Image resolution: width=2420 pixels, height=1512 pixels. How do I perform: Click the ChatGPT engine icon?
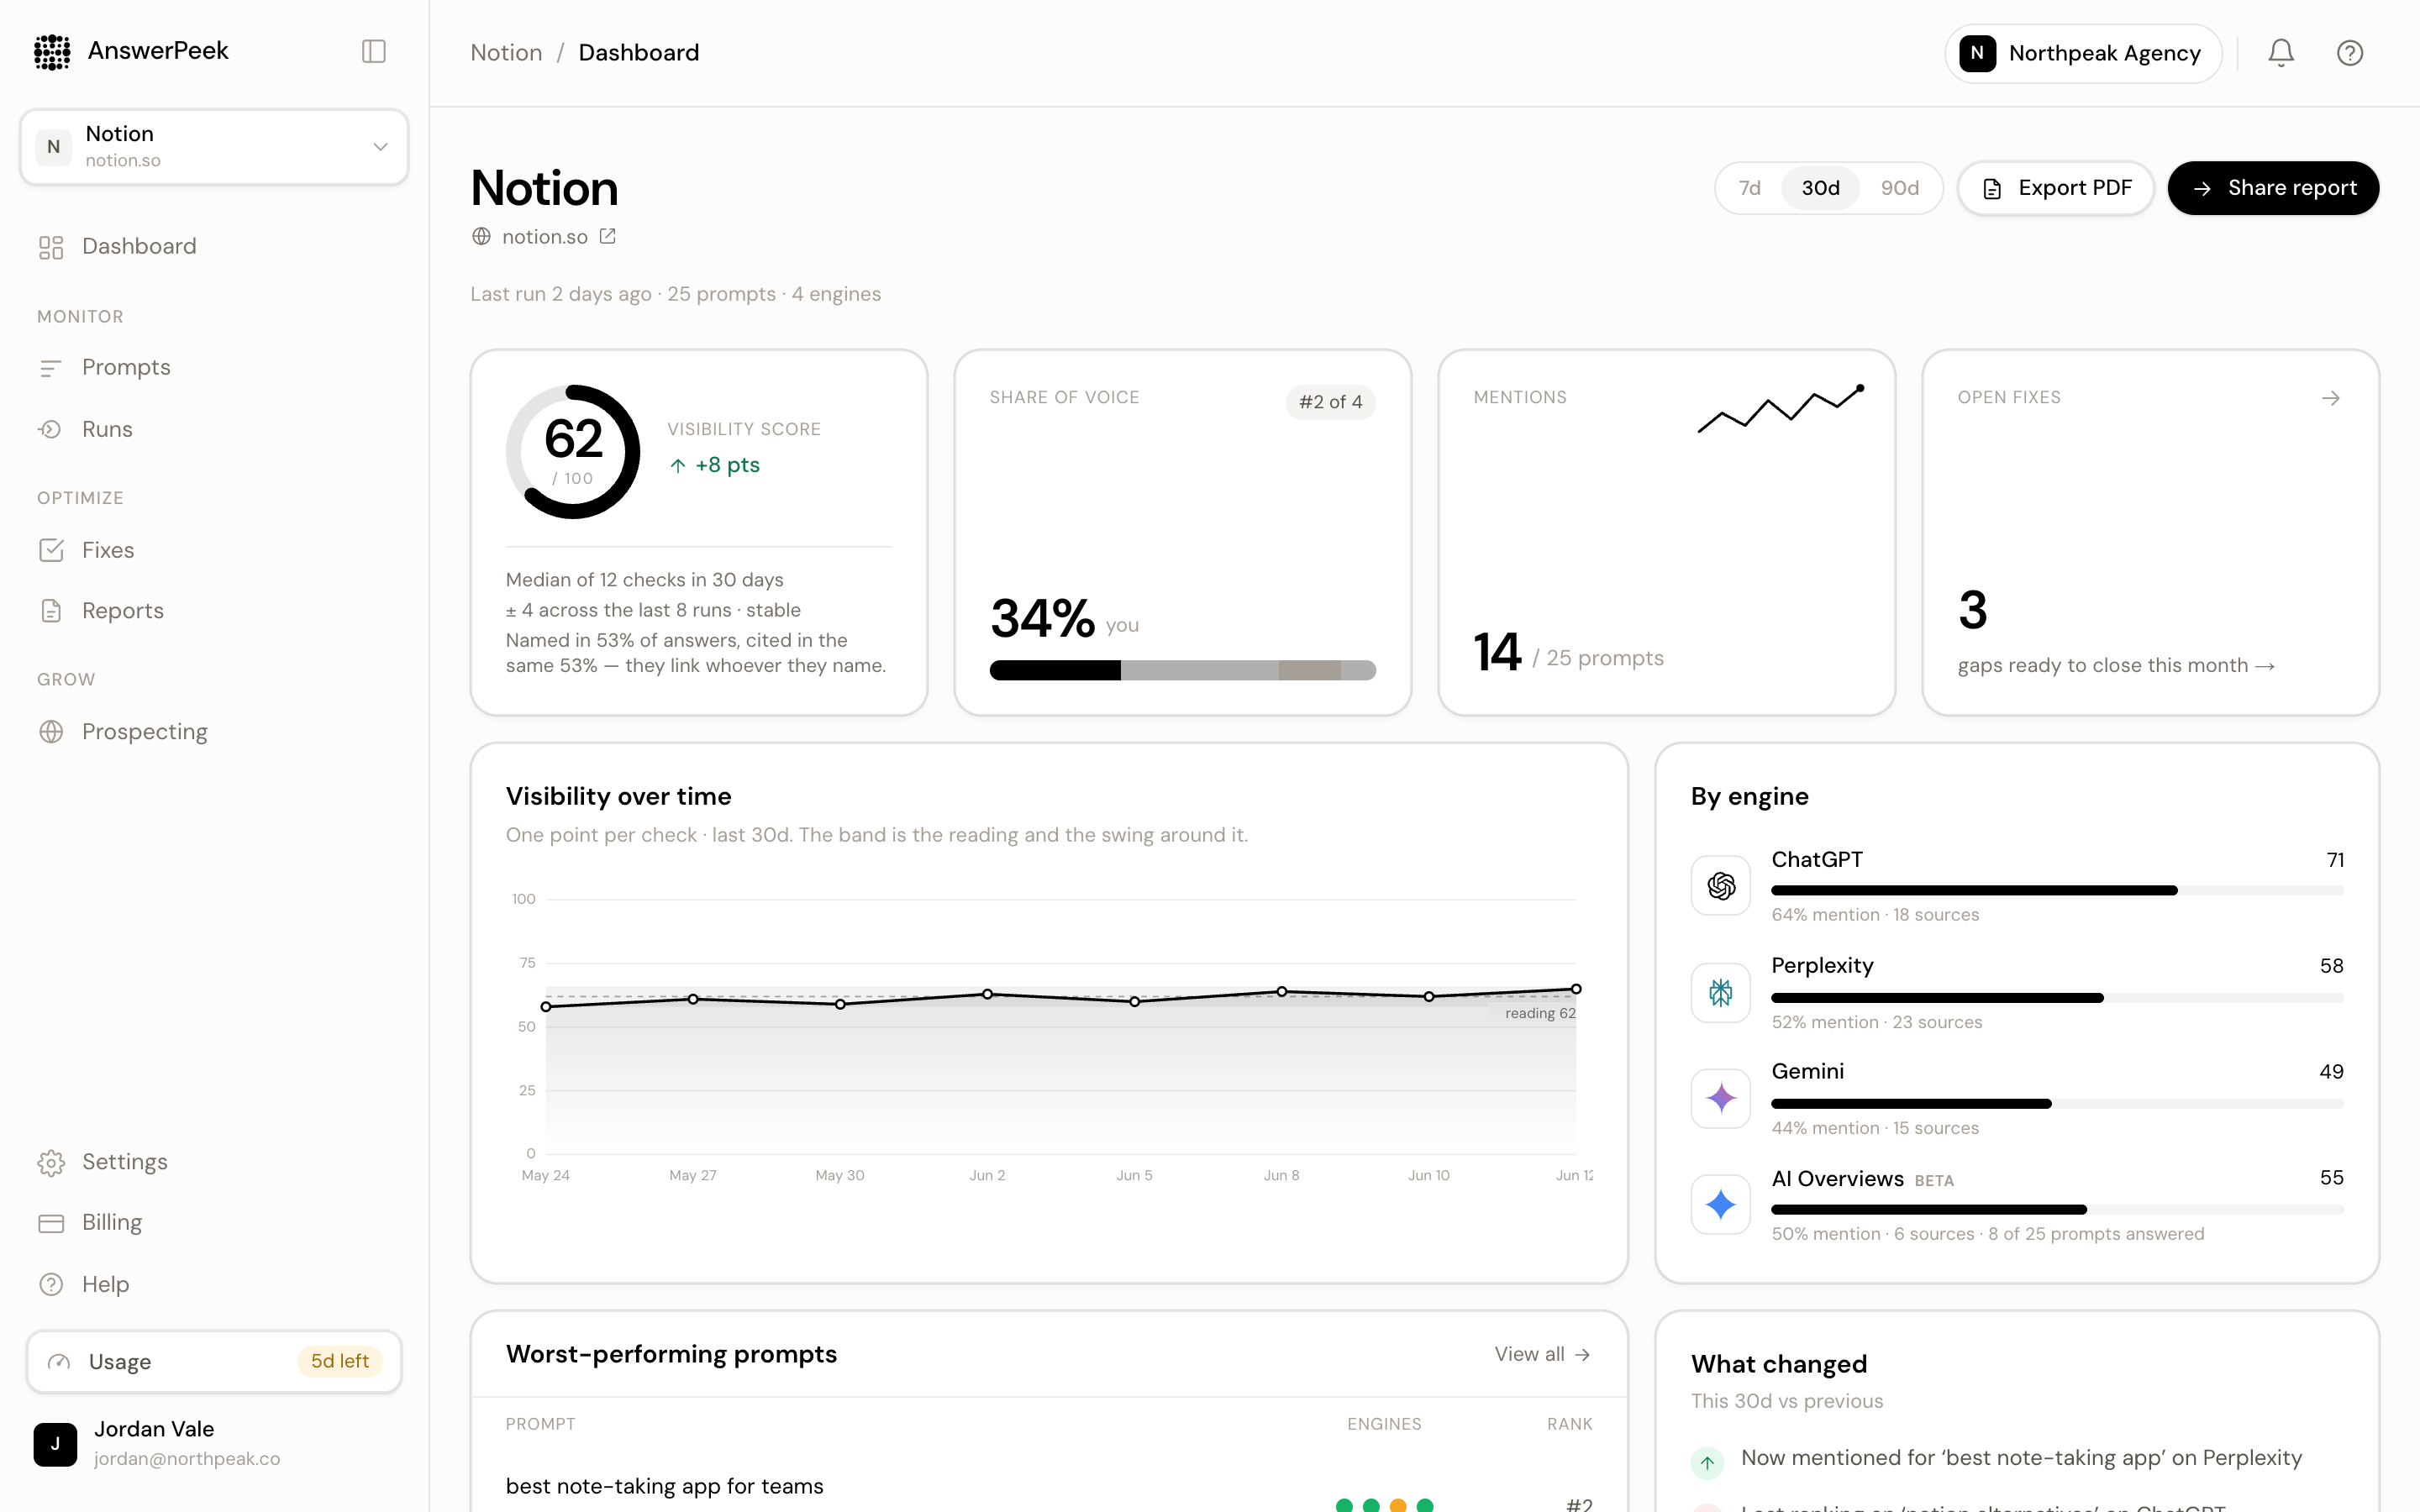pyautogui.click(x=1720, y=885)
